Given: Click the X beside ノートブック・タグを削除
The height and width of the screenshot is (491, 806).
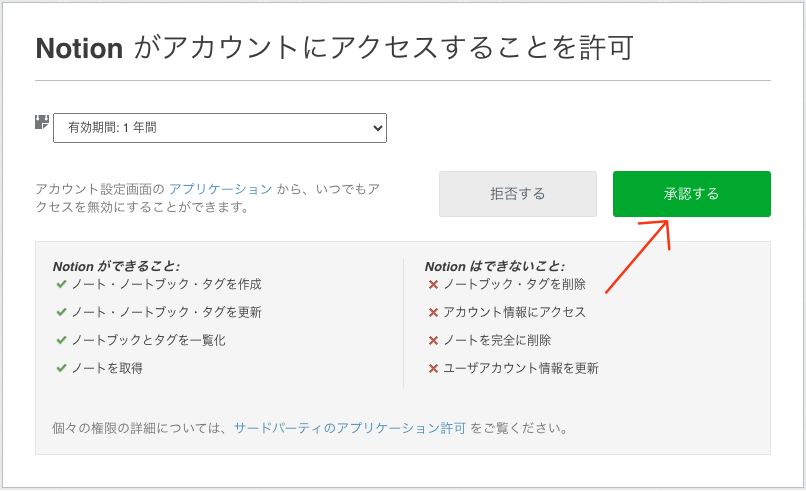Looking at the screenshot, I should [433, 284].
